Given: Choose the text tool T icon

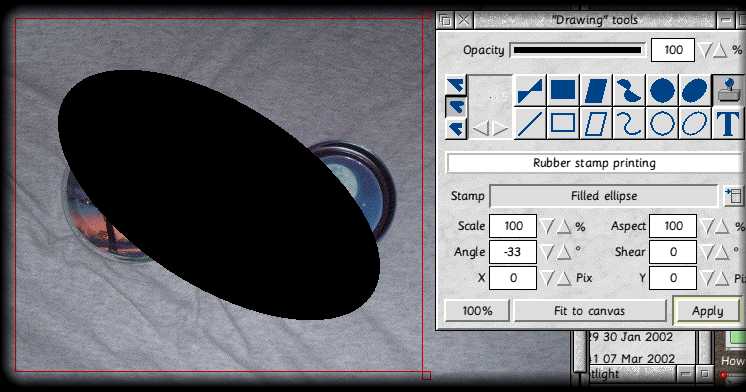Looking at the screenshot, I should click(728, 123).
